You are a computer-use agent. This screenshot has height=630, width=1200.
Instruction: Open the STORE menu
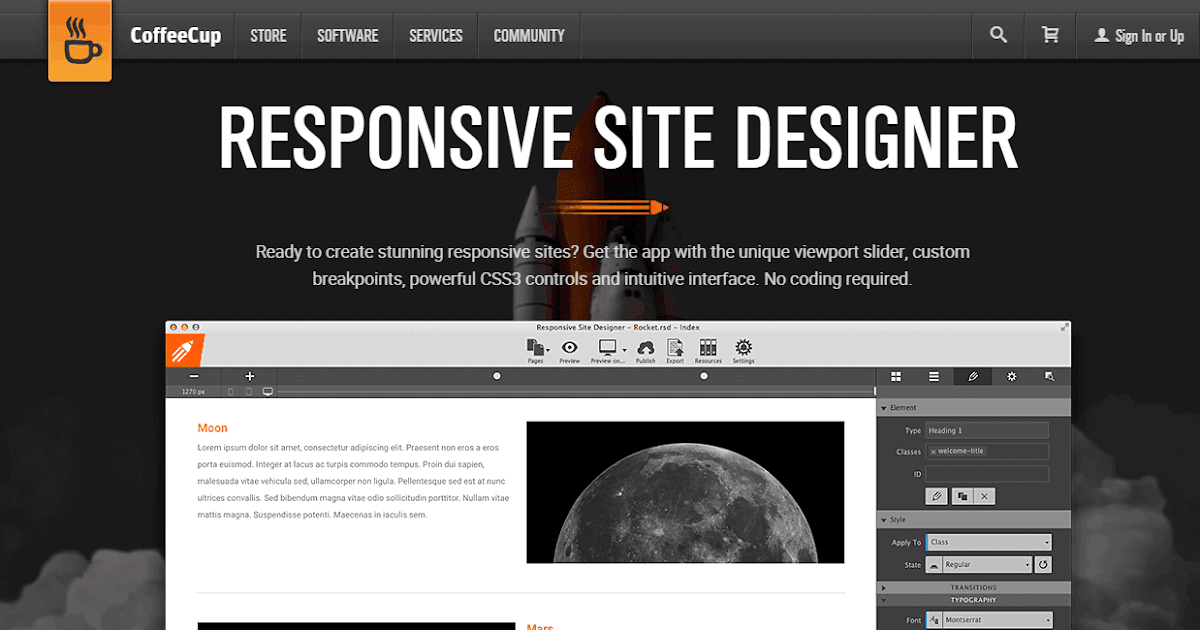tap(268, 36)
